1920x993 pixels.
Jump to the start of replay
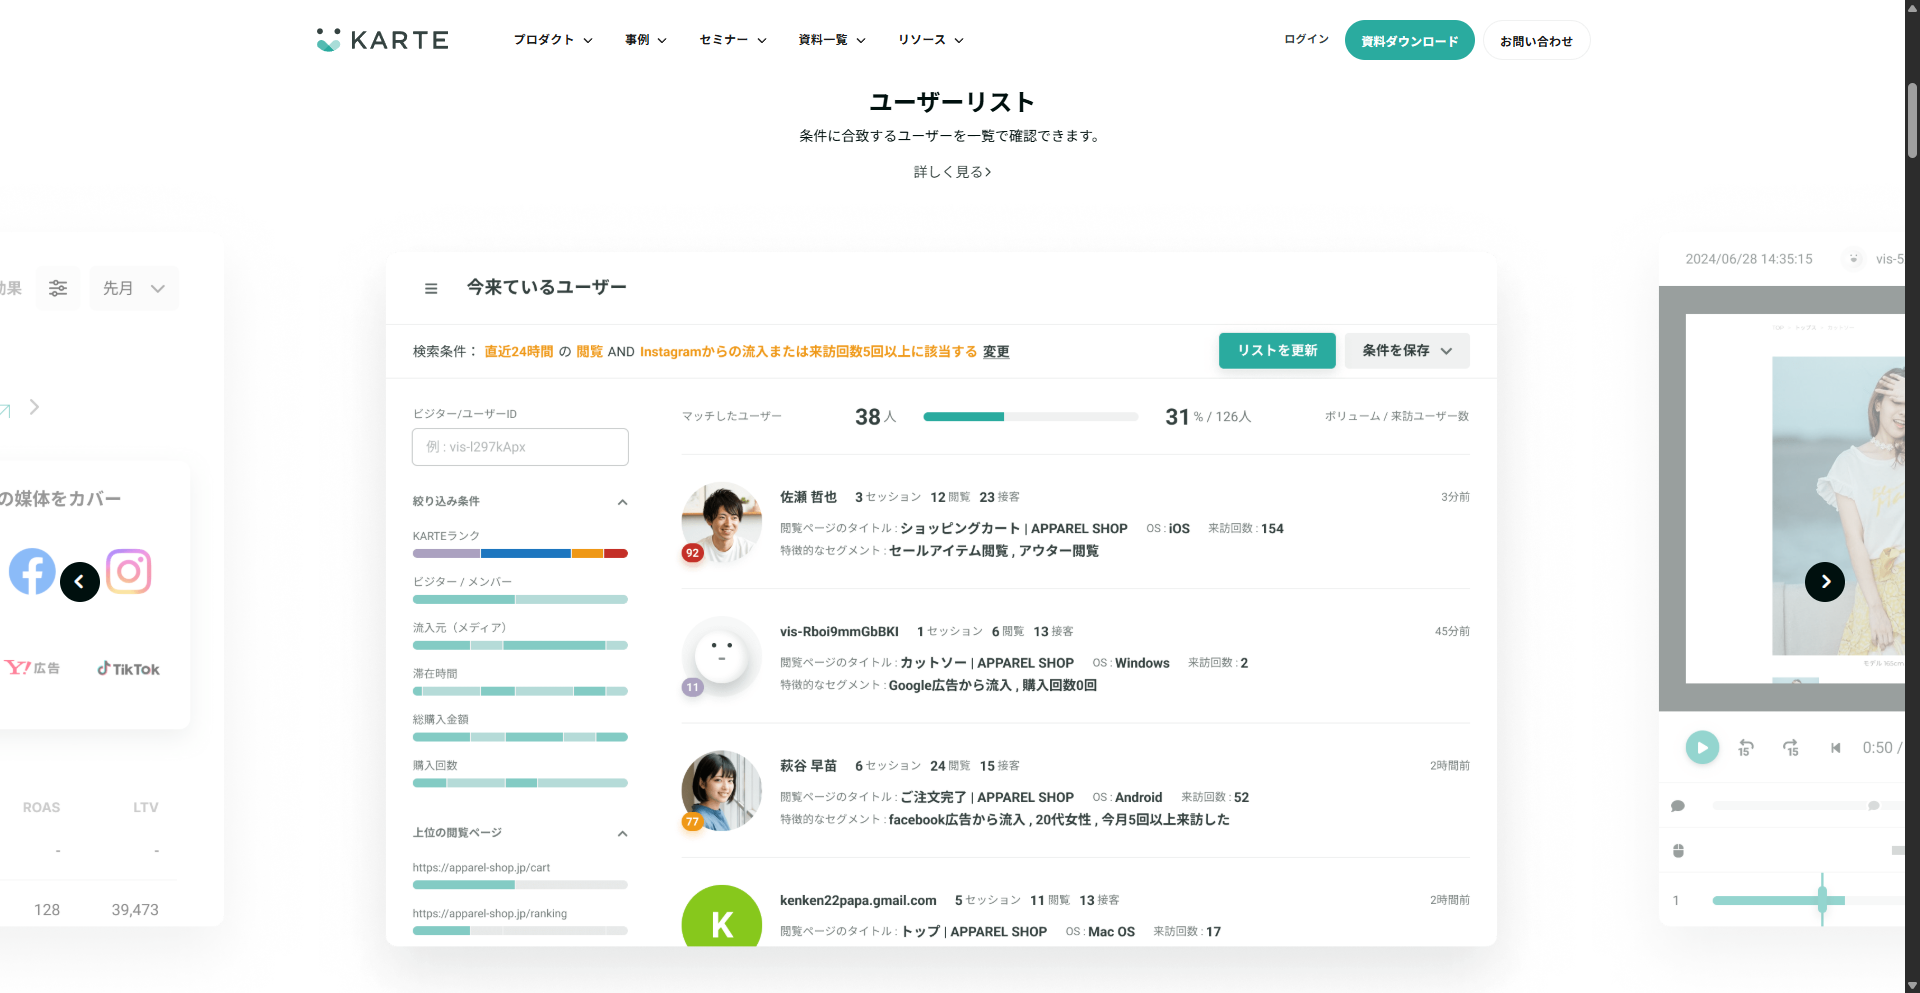coord(1835,748)
